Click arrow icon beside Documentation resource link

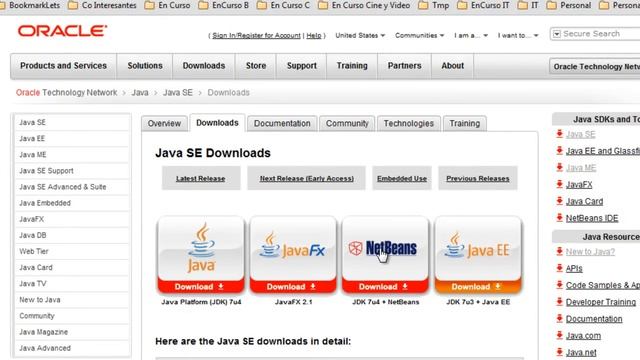[560, 318]
